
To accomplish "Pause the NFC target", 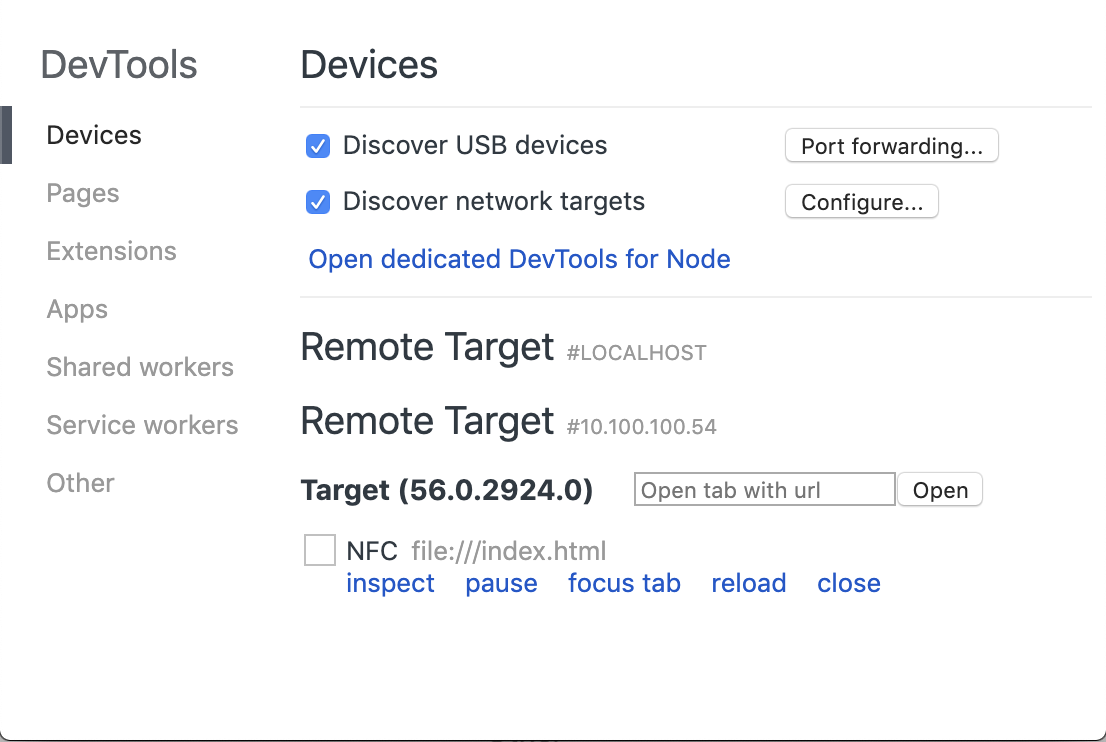I will tap(501, 583).
